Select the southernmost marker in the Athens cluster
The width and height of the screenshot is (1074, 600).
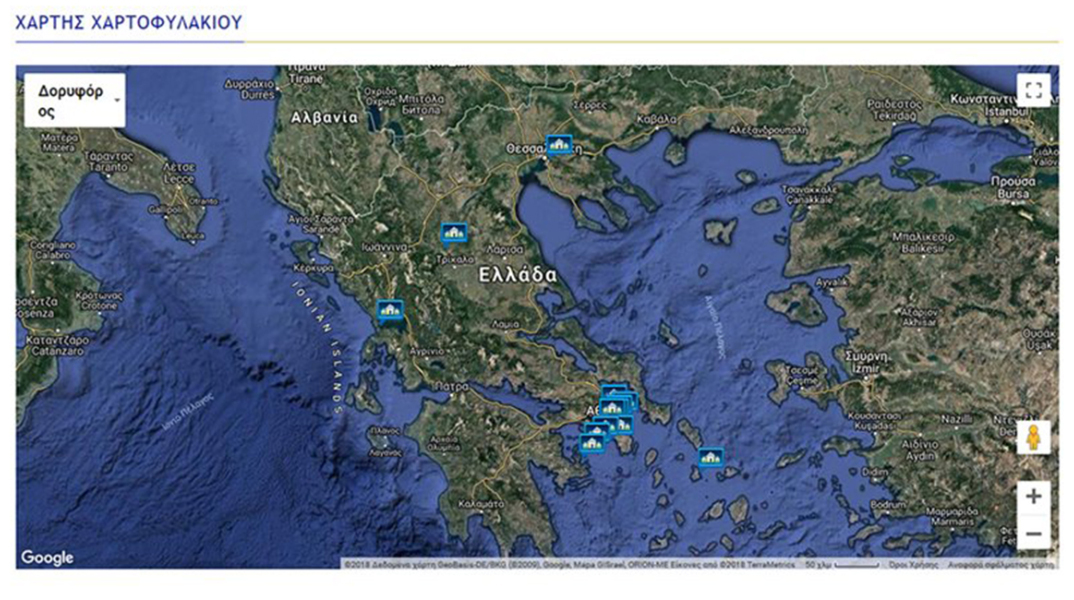[592, 443]
